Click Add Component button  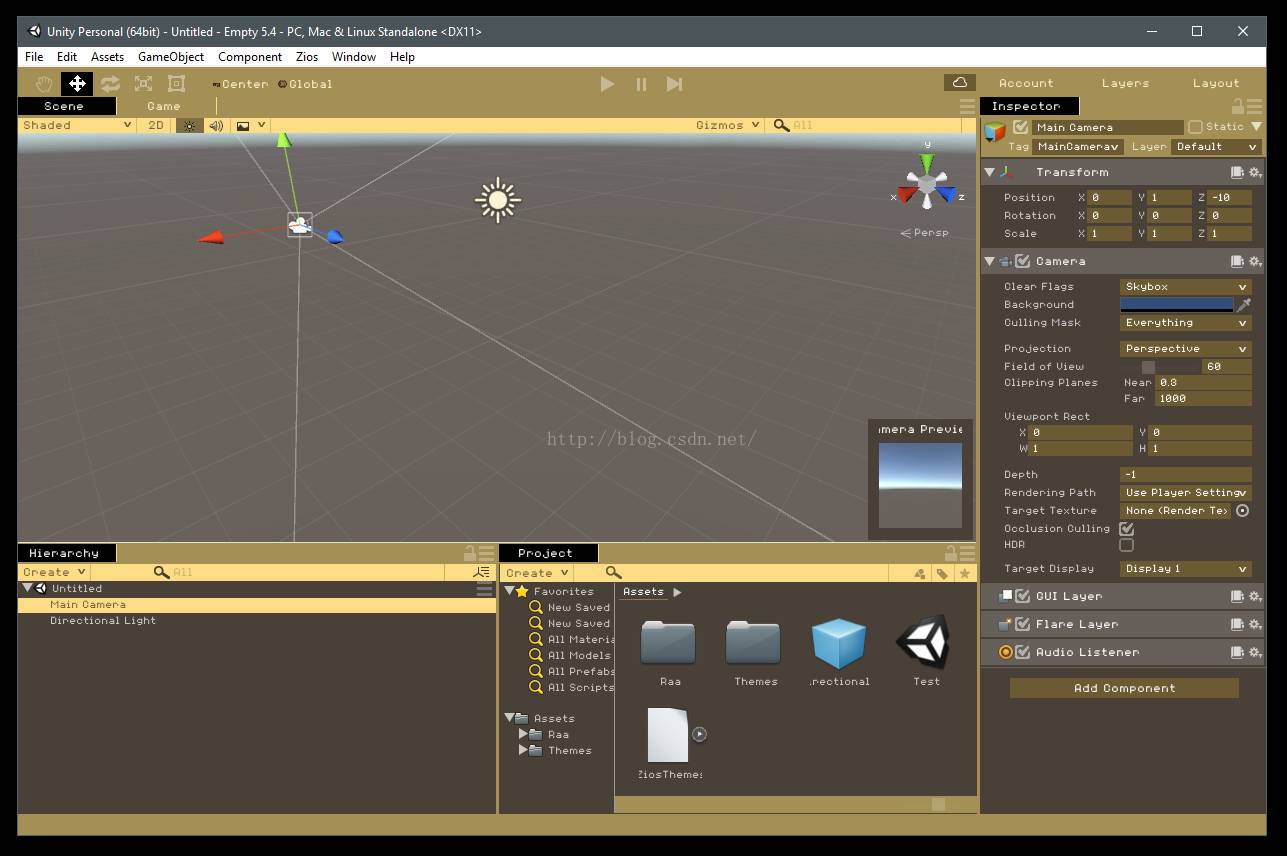[x=1124, y=688]
